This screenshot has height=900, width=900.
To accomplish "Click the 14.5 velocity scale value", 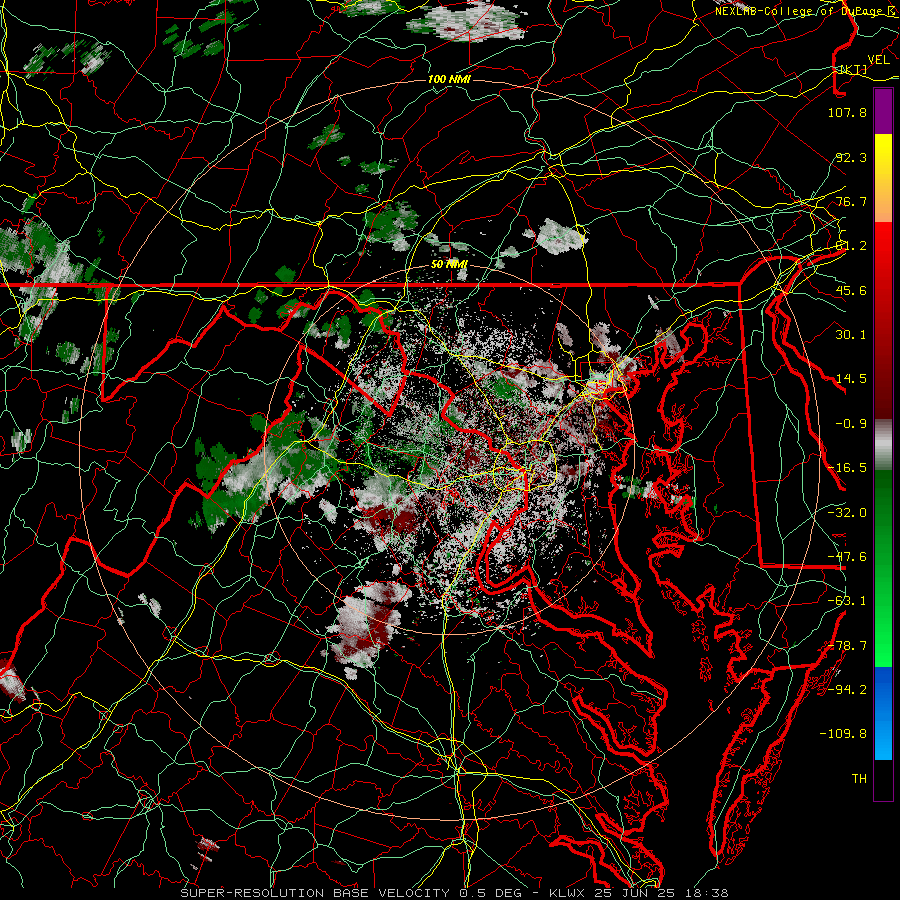I will coord(851,379).
